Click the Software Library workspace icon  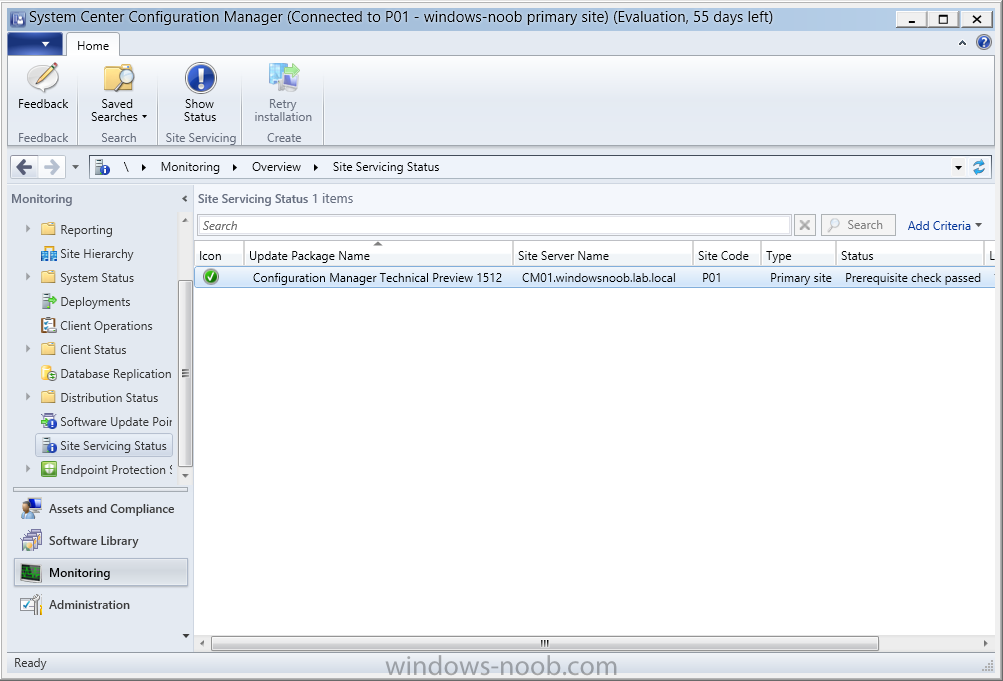click(x=31, y=541)
